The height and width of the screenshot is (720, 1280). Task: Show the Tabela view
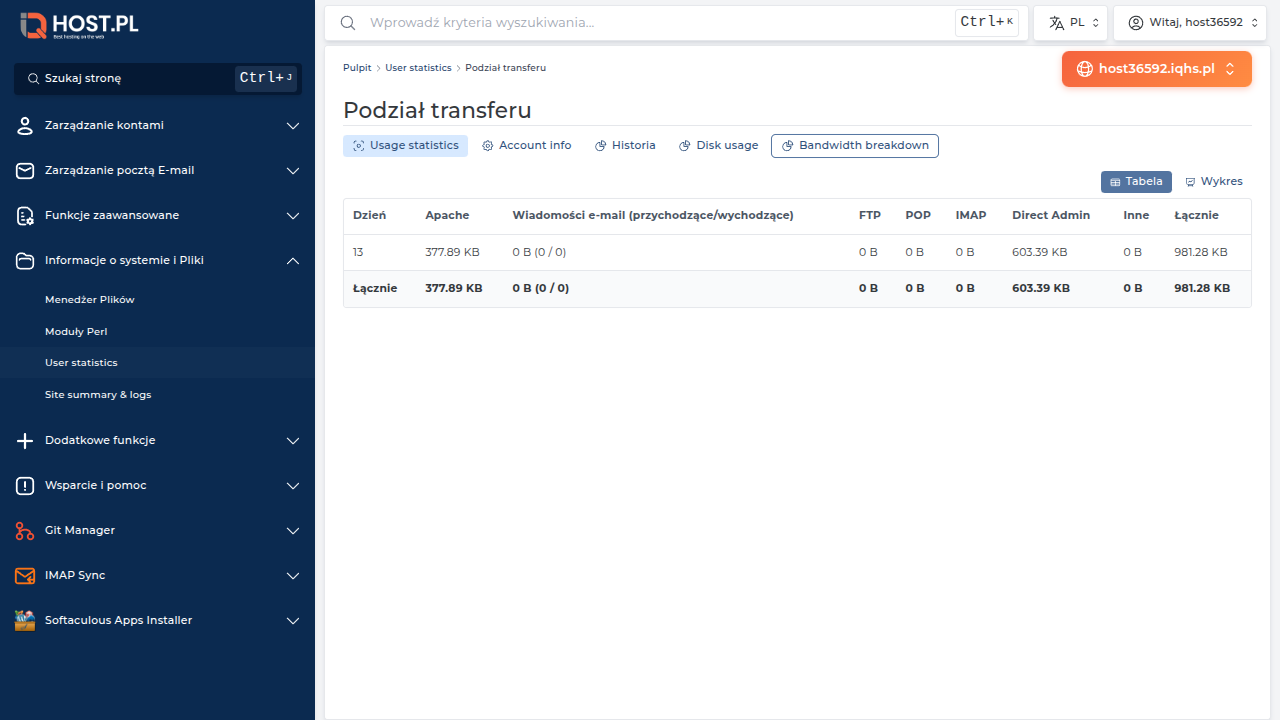pos(1136,182)
